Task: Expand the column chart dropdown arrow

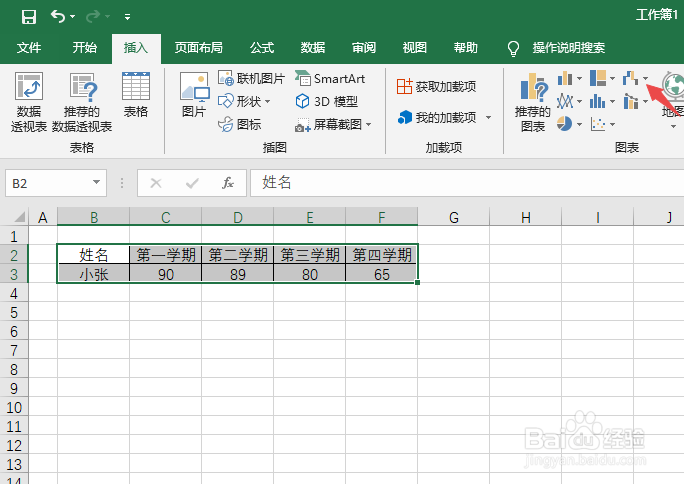Action: point(579,79)
